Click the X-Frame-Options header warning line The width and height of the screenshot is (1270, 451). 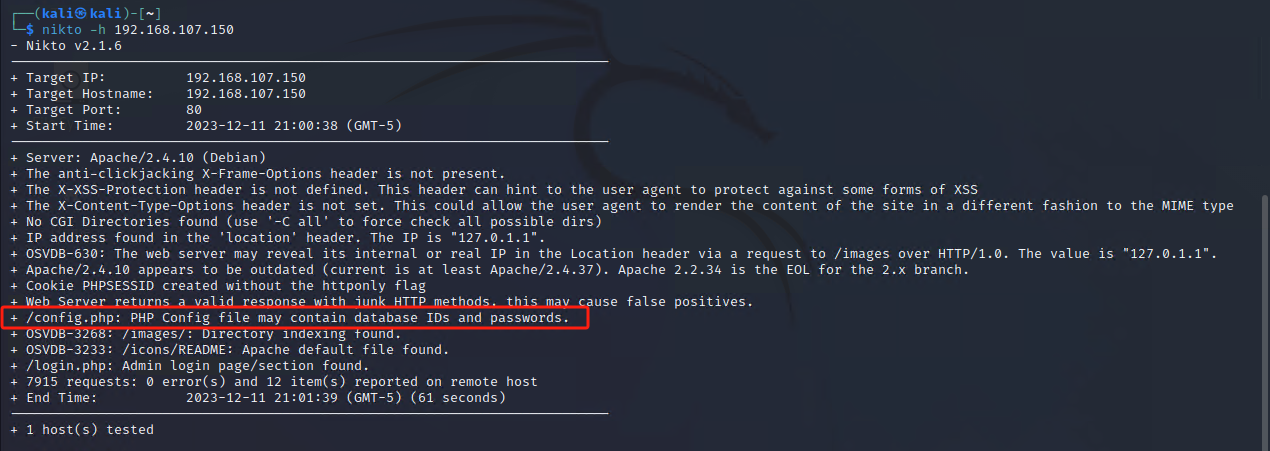(258, 174)
